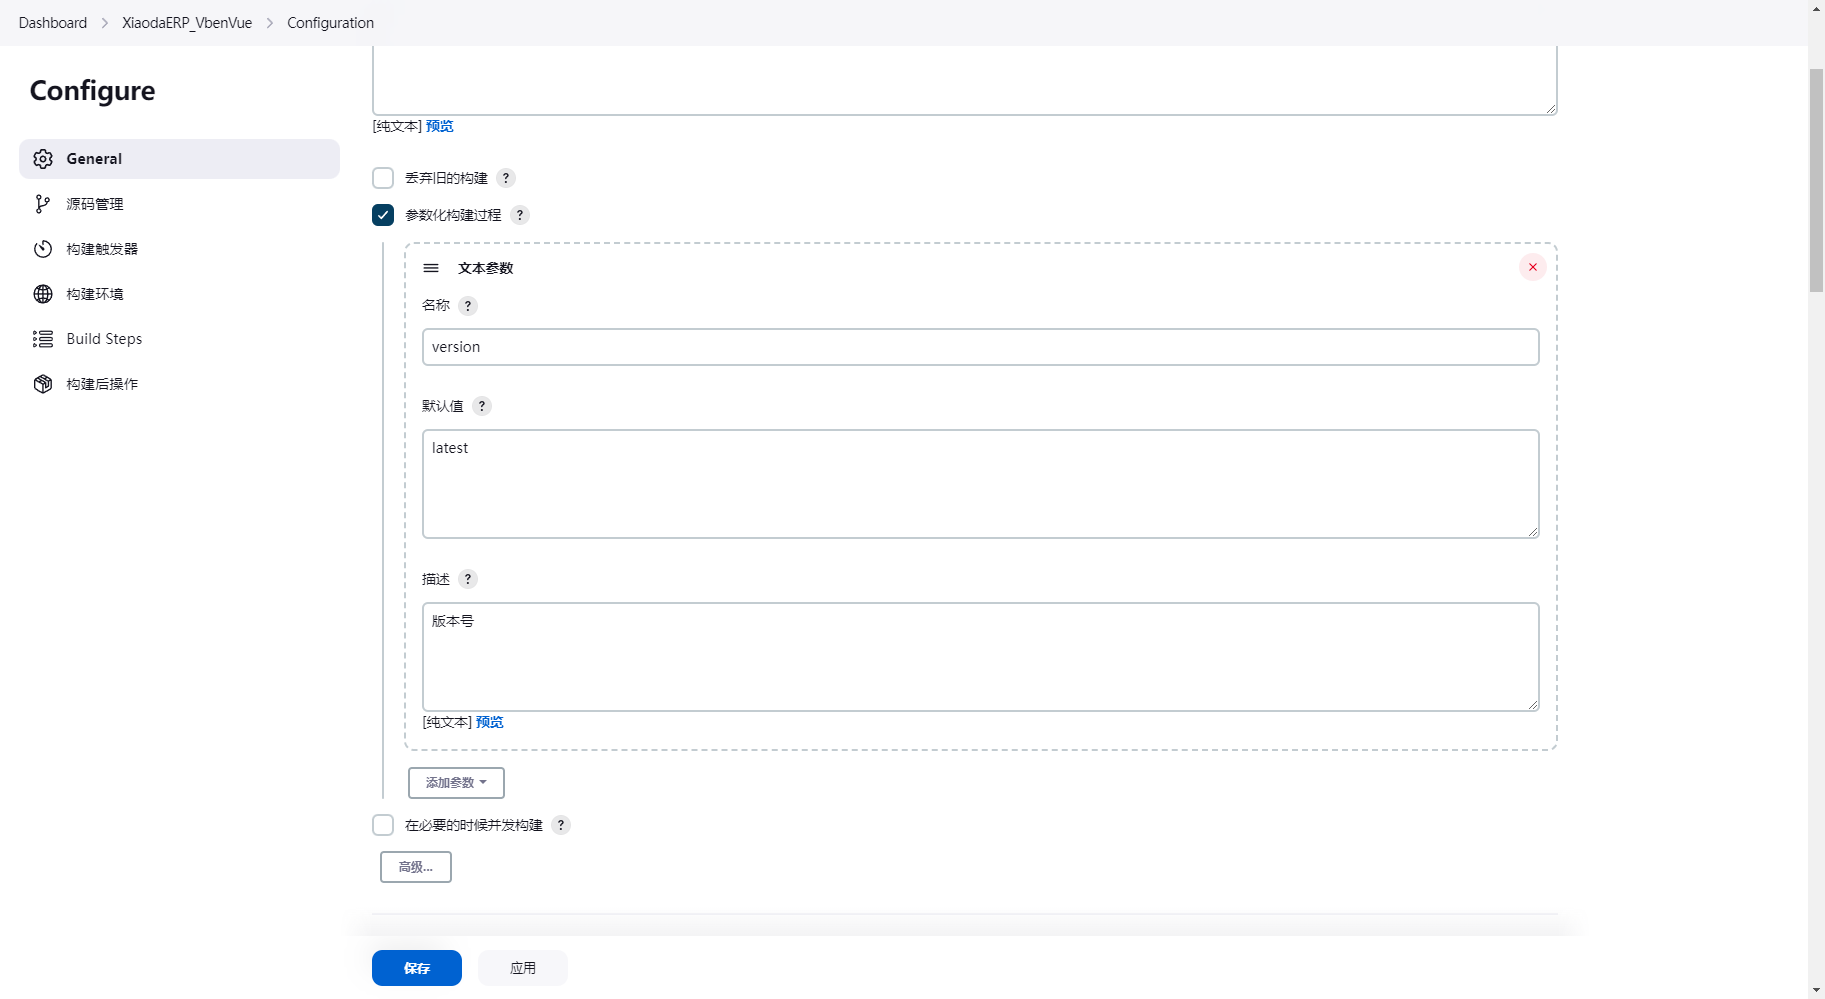Open help for 默认值 field

click(481, 406)
